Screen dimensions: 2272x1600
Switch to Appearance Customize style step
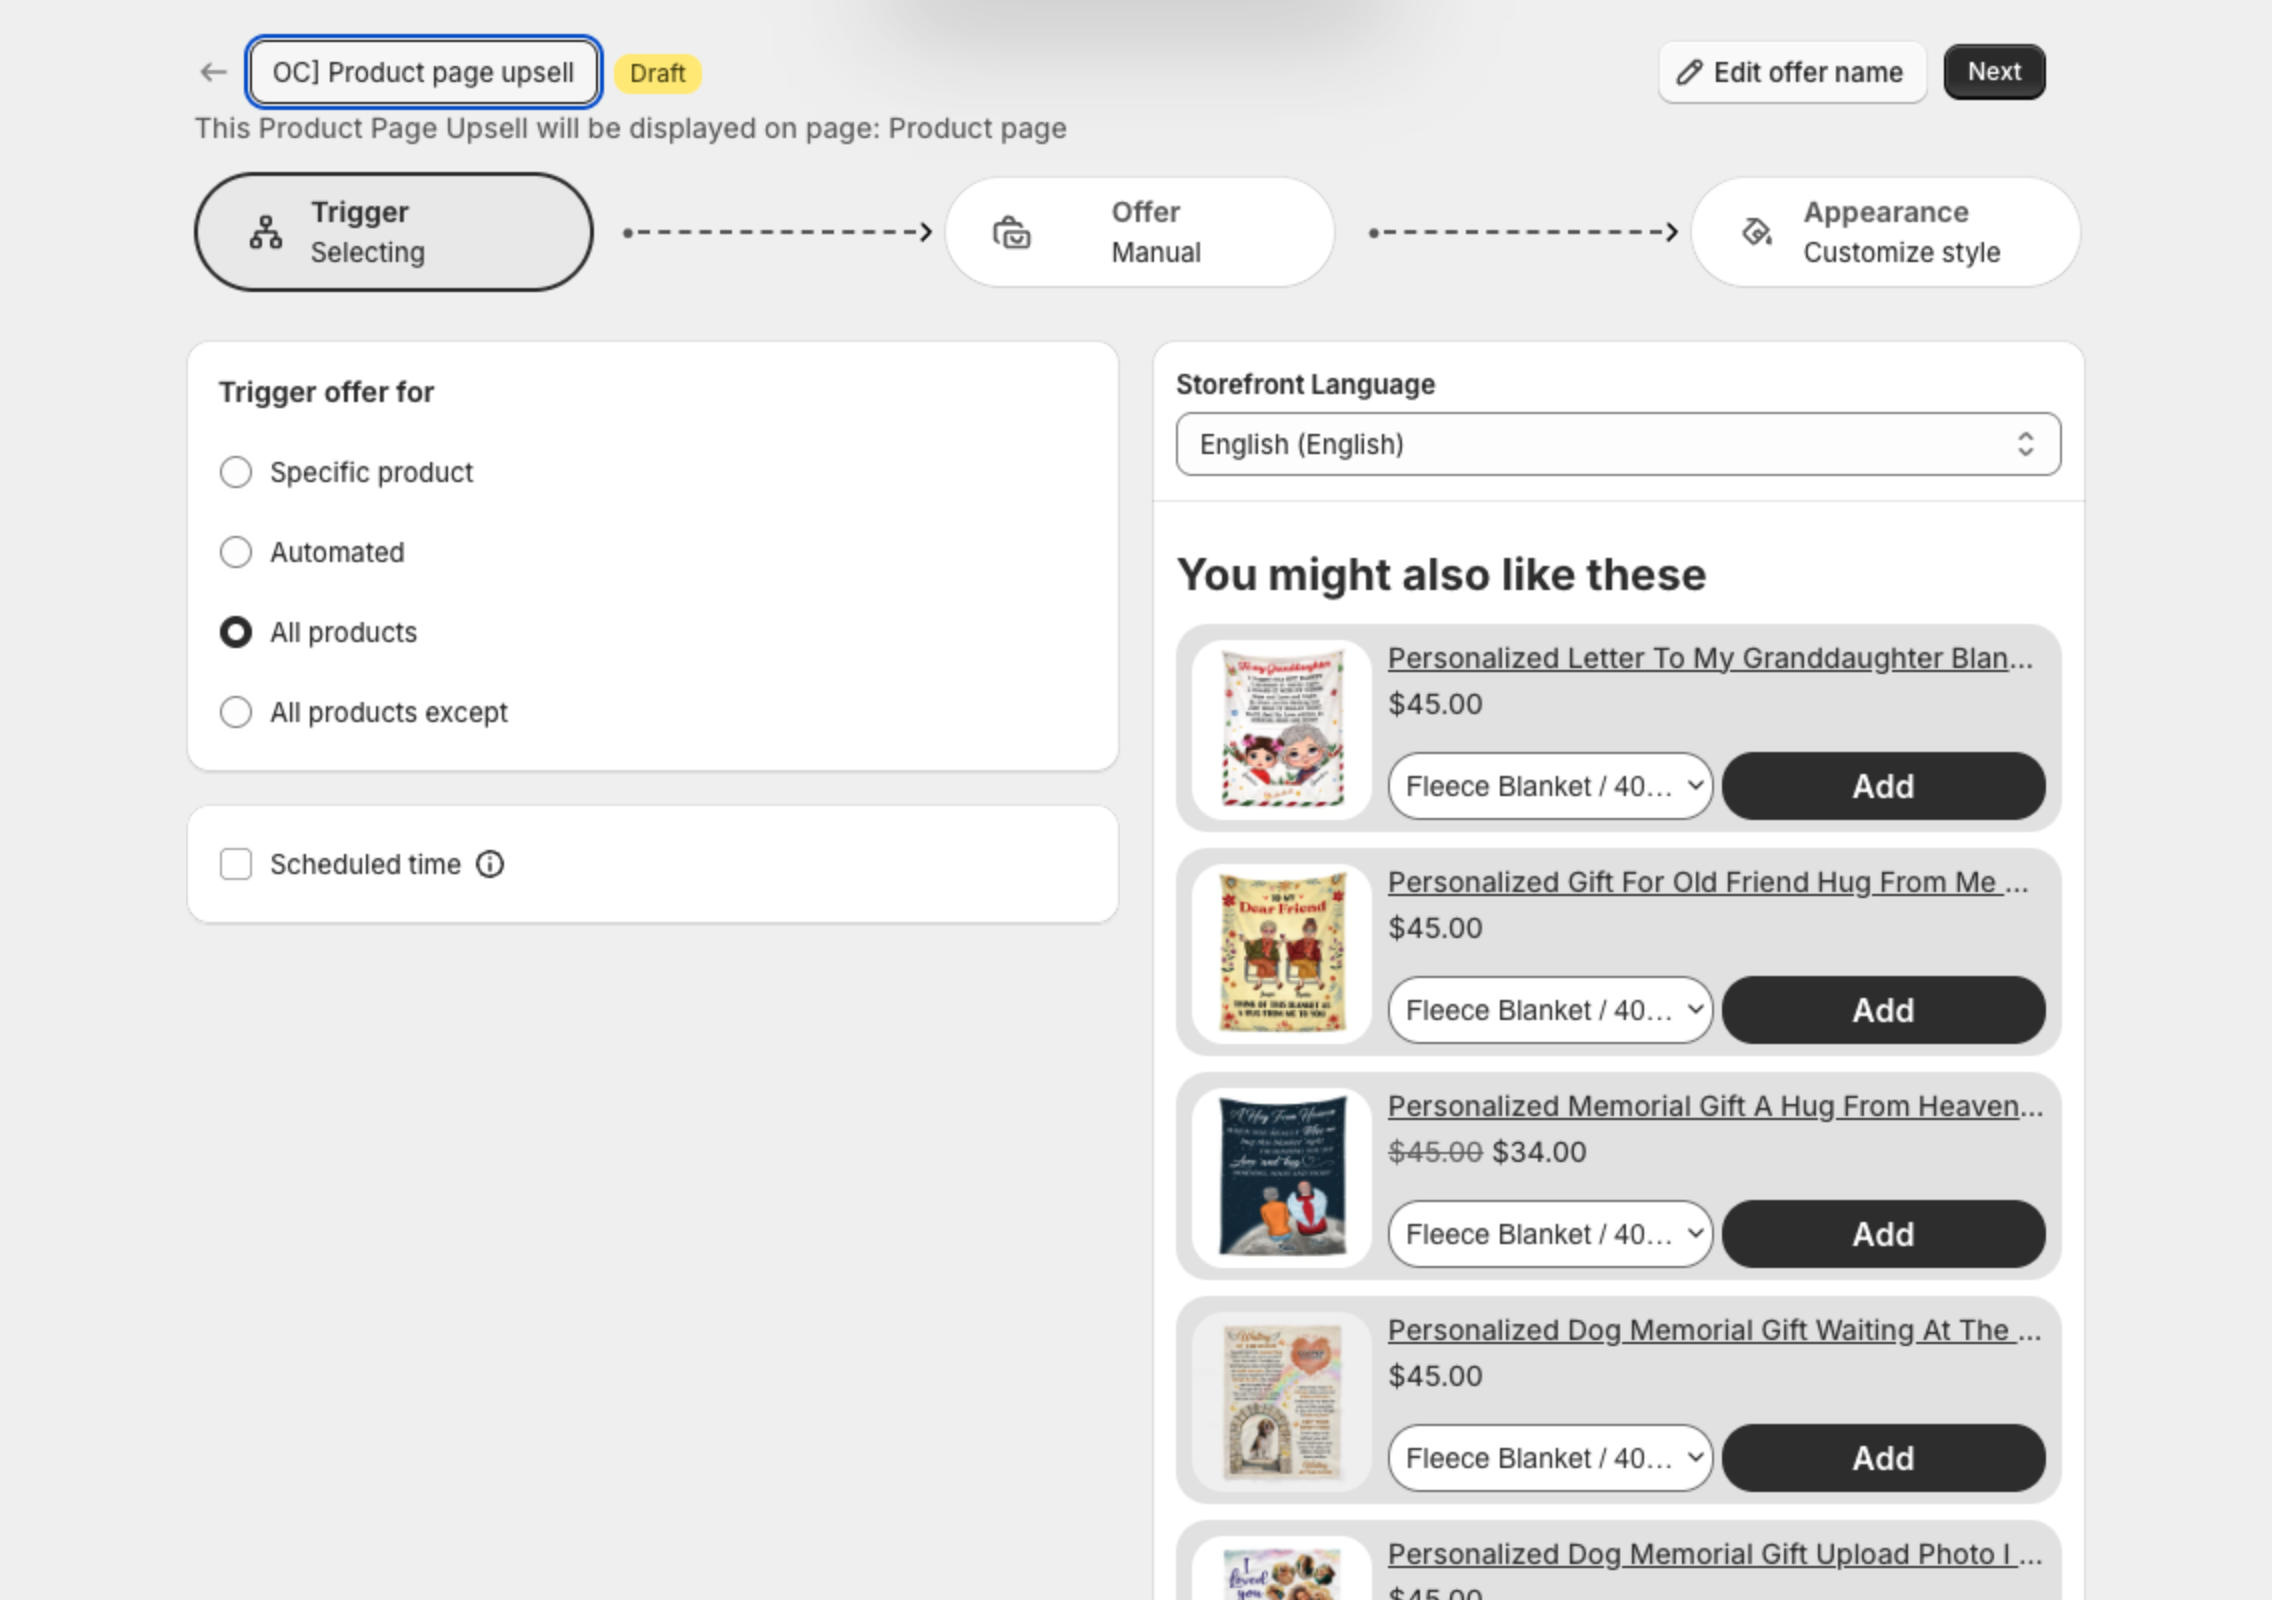tap(1885, 232)
